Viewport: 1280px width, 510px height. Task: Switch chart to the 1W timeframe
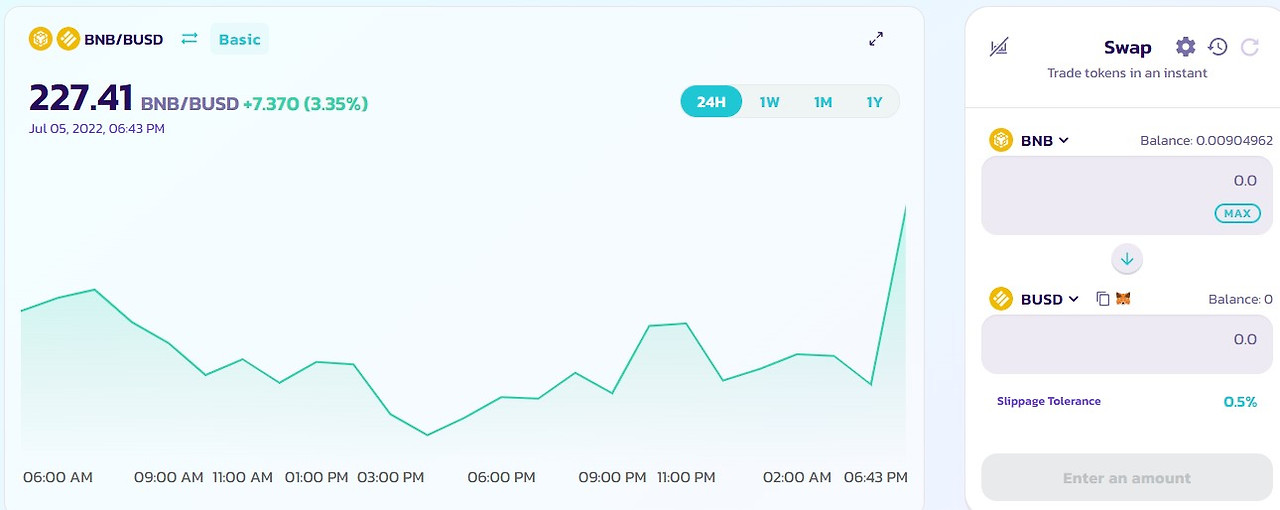[x=769, y=102]
